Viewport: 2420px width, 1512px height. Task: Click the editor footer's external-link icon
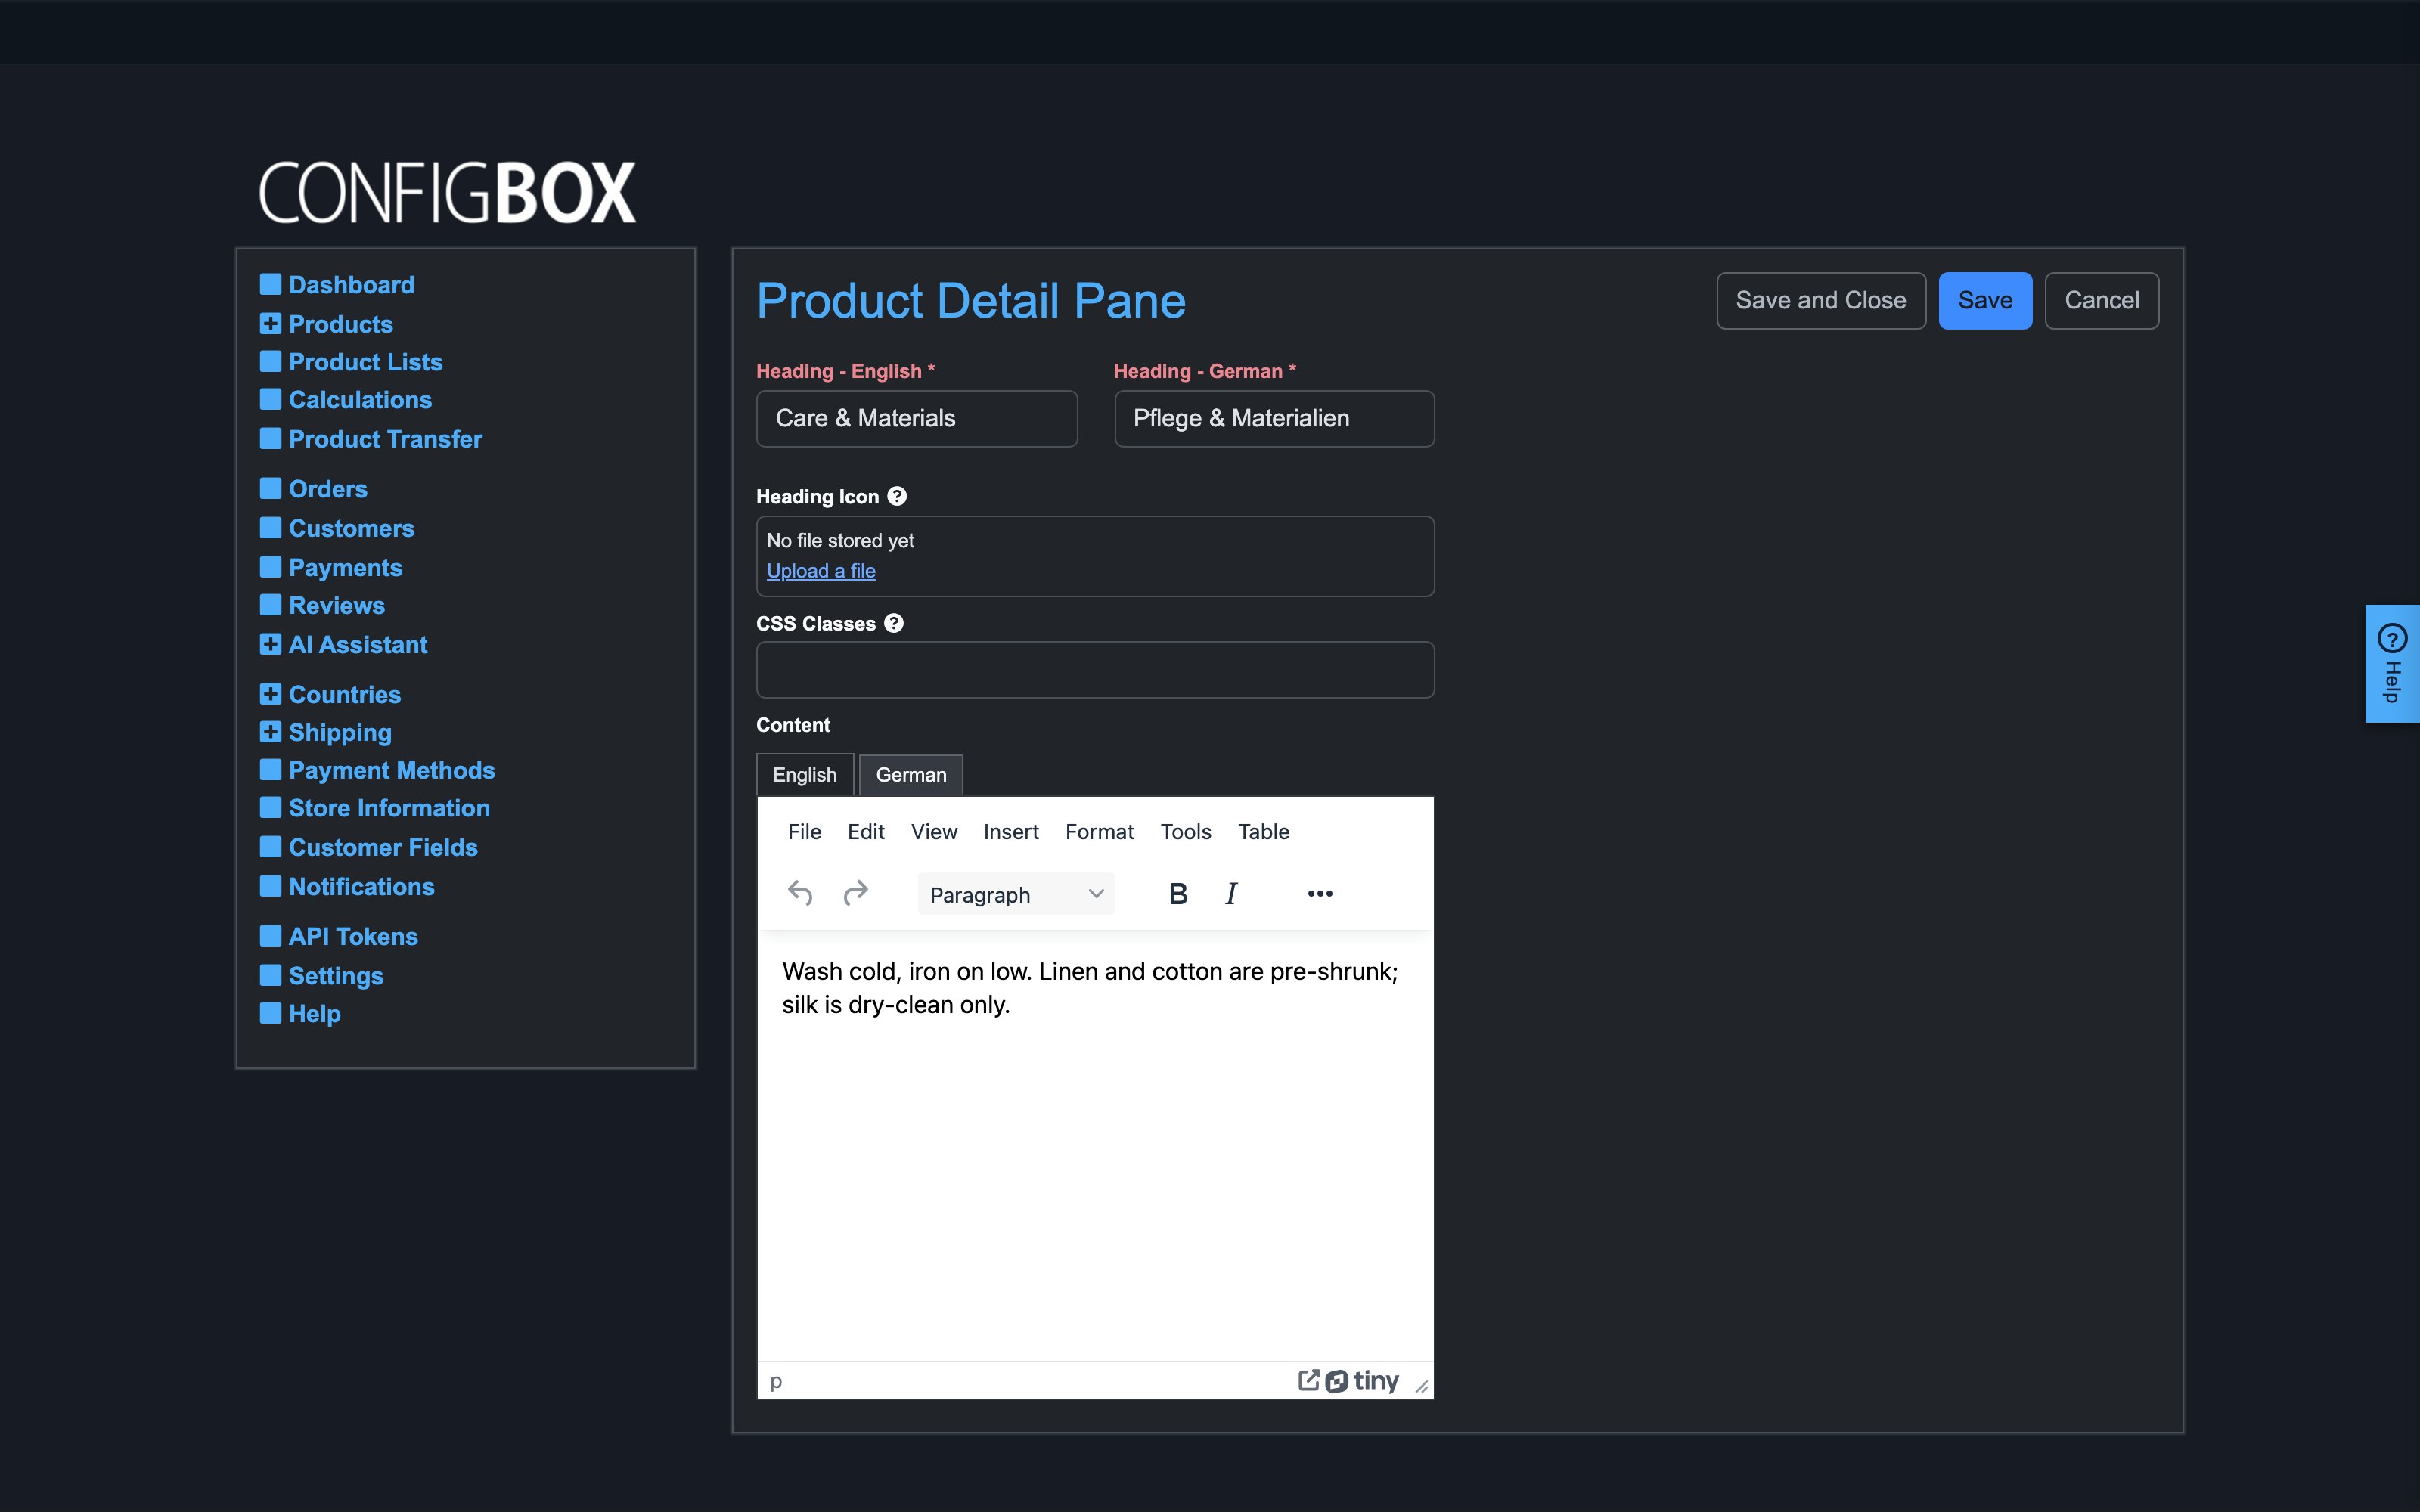[1308, 1380]
